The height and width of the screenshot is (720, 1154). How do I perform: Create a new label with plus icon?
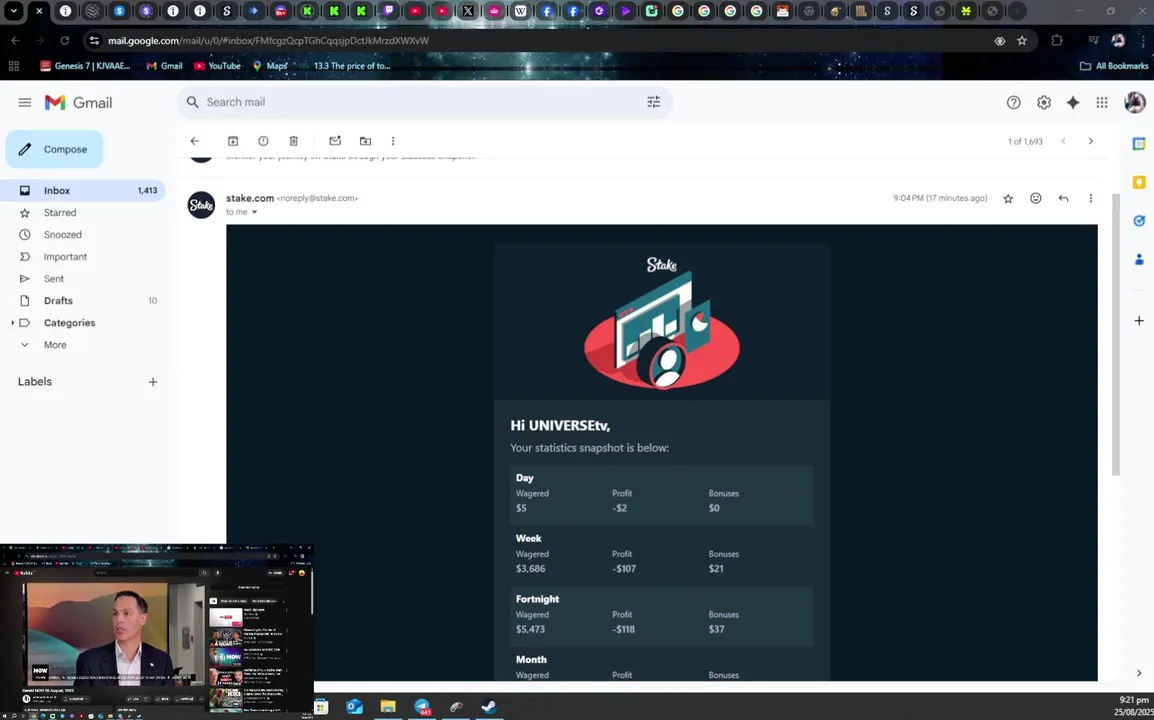(152, 382)
